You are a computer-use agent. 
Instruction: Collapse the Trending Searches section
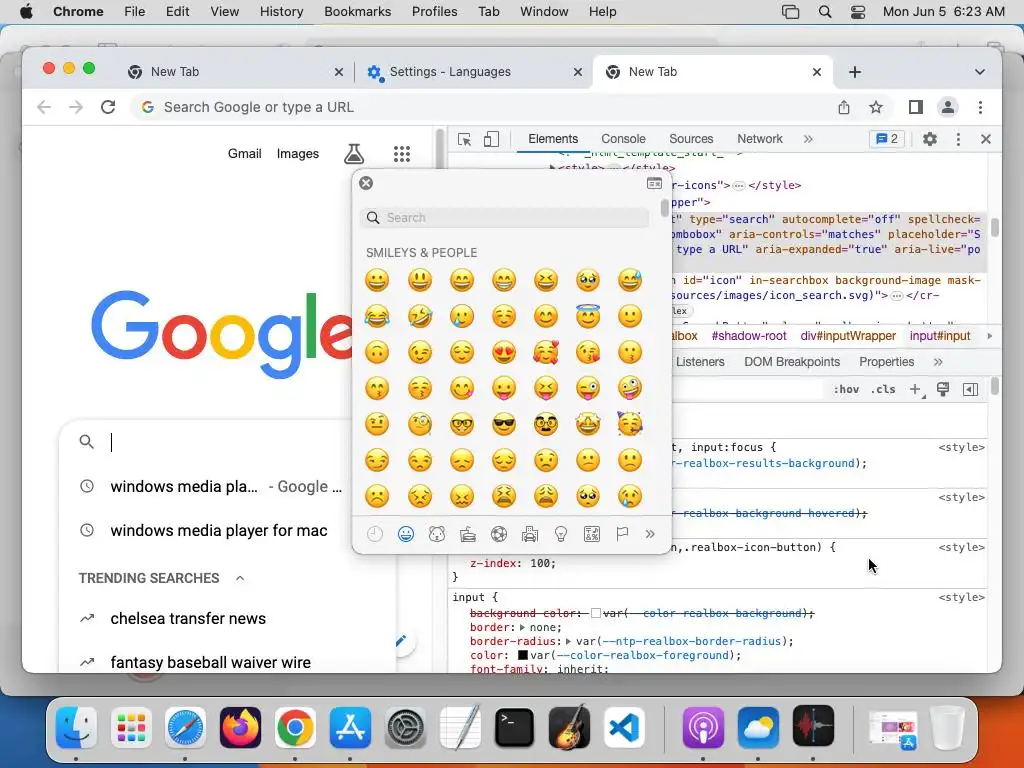pyautogui.click(x=240, y=578)
